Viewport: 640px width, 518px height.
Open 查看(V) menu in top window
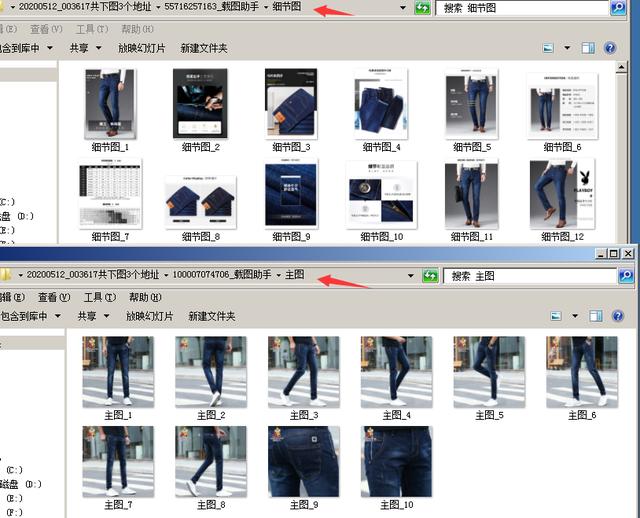[x=46, y=29]
